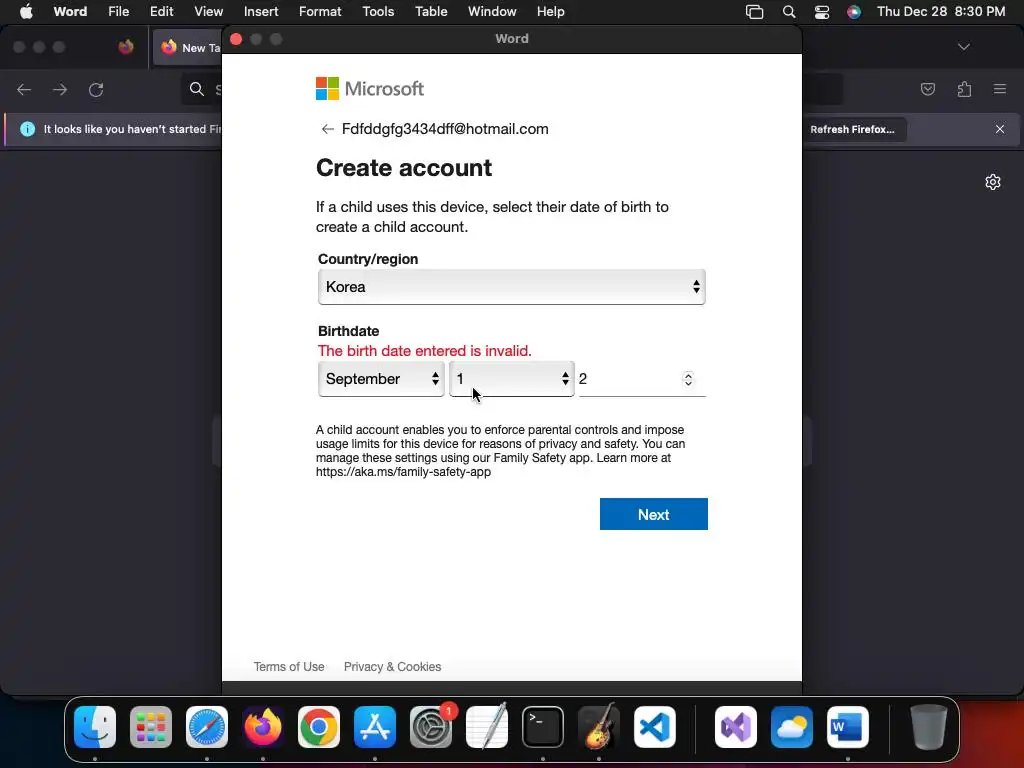Click the Firefox search bar magnifier
1024x768 pixels.
pos(197,89)
